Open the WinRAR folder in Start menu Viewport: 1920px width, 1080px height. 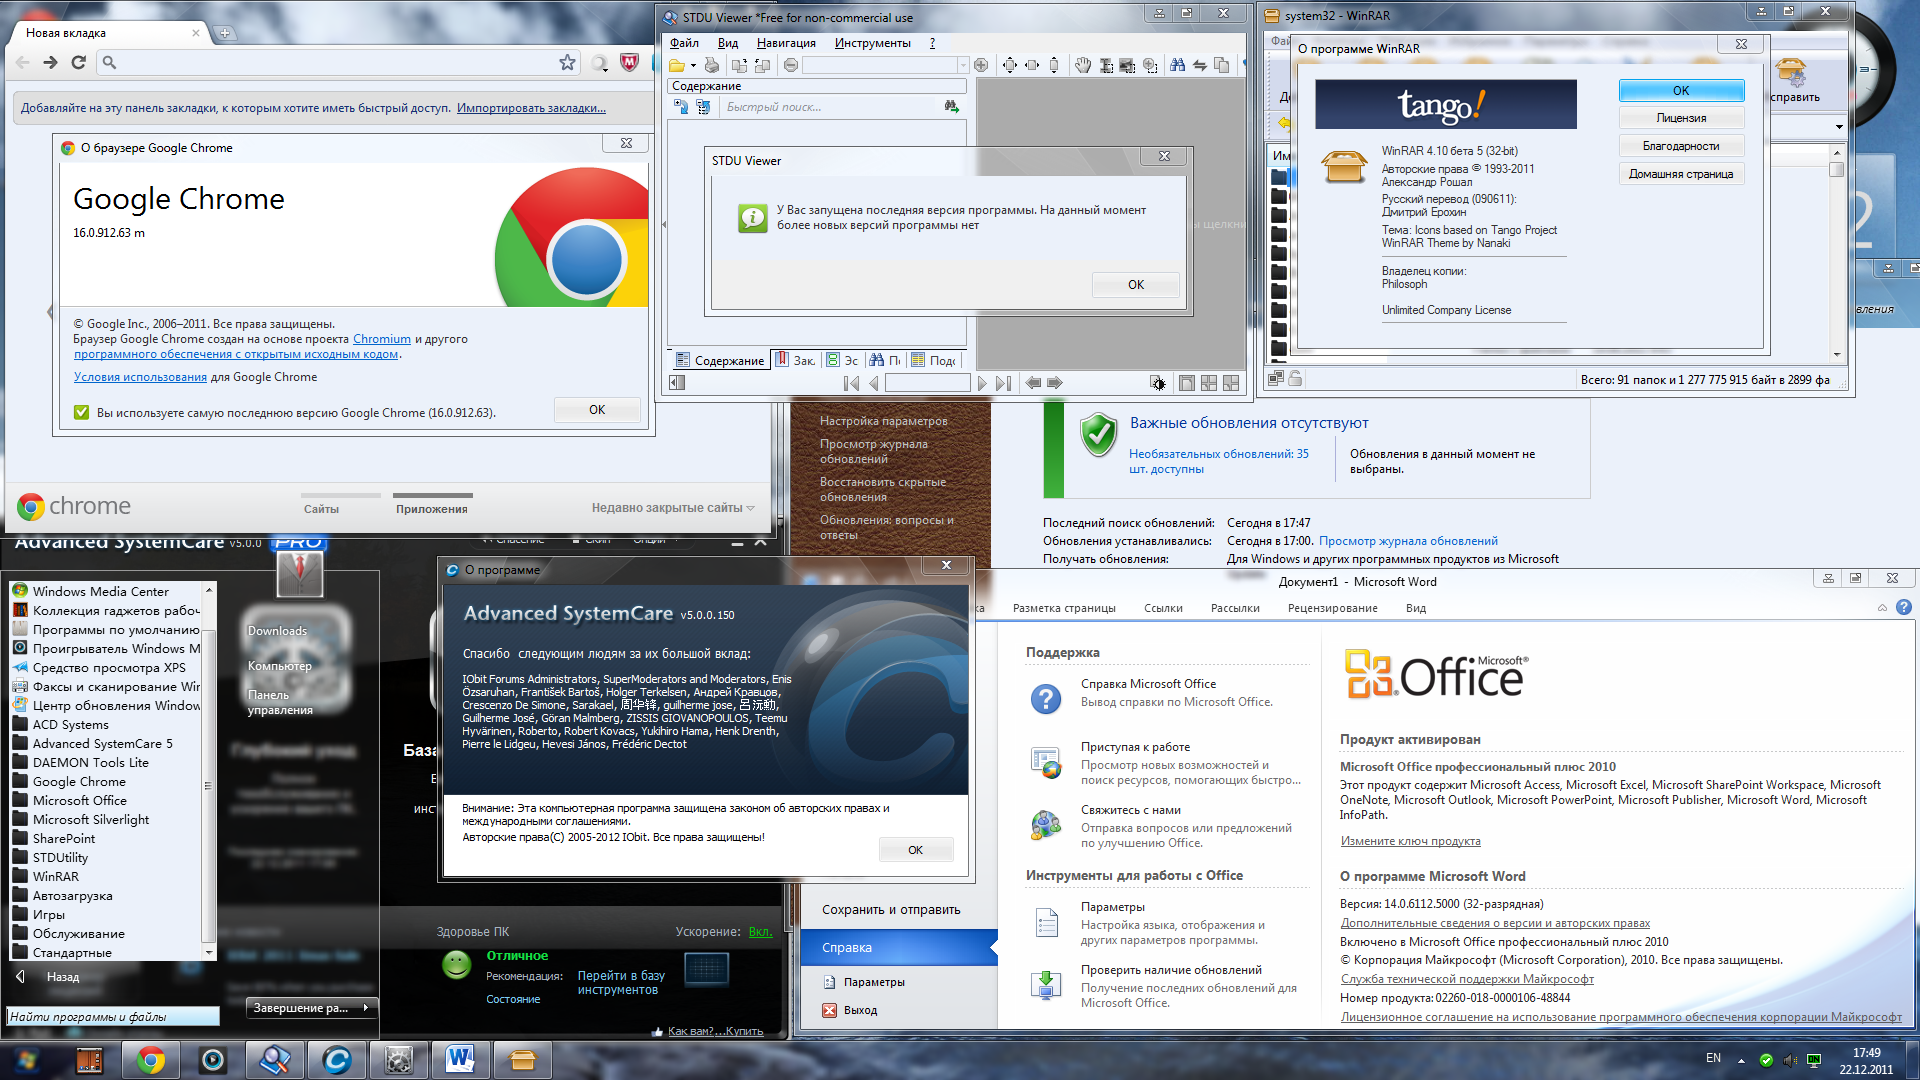click(x=55, y=876)
